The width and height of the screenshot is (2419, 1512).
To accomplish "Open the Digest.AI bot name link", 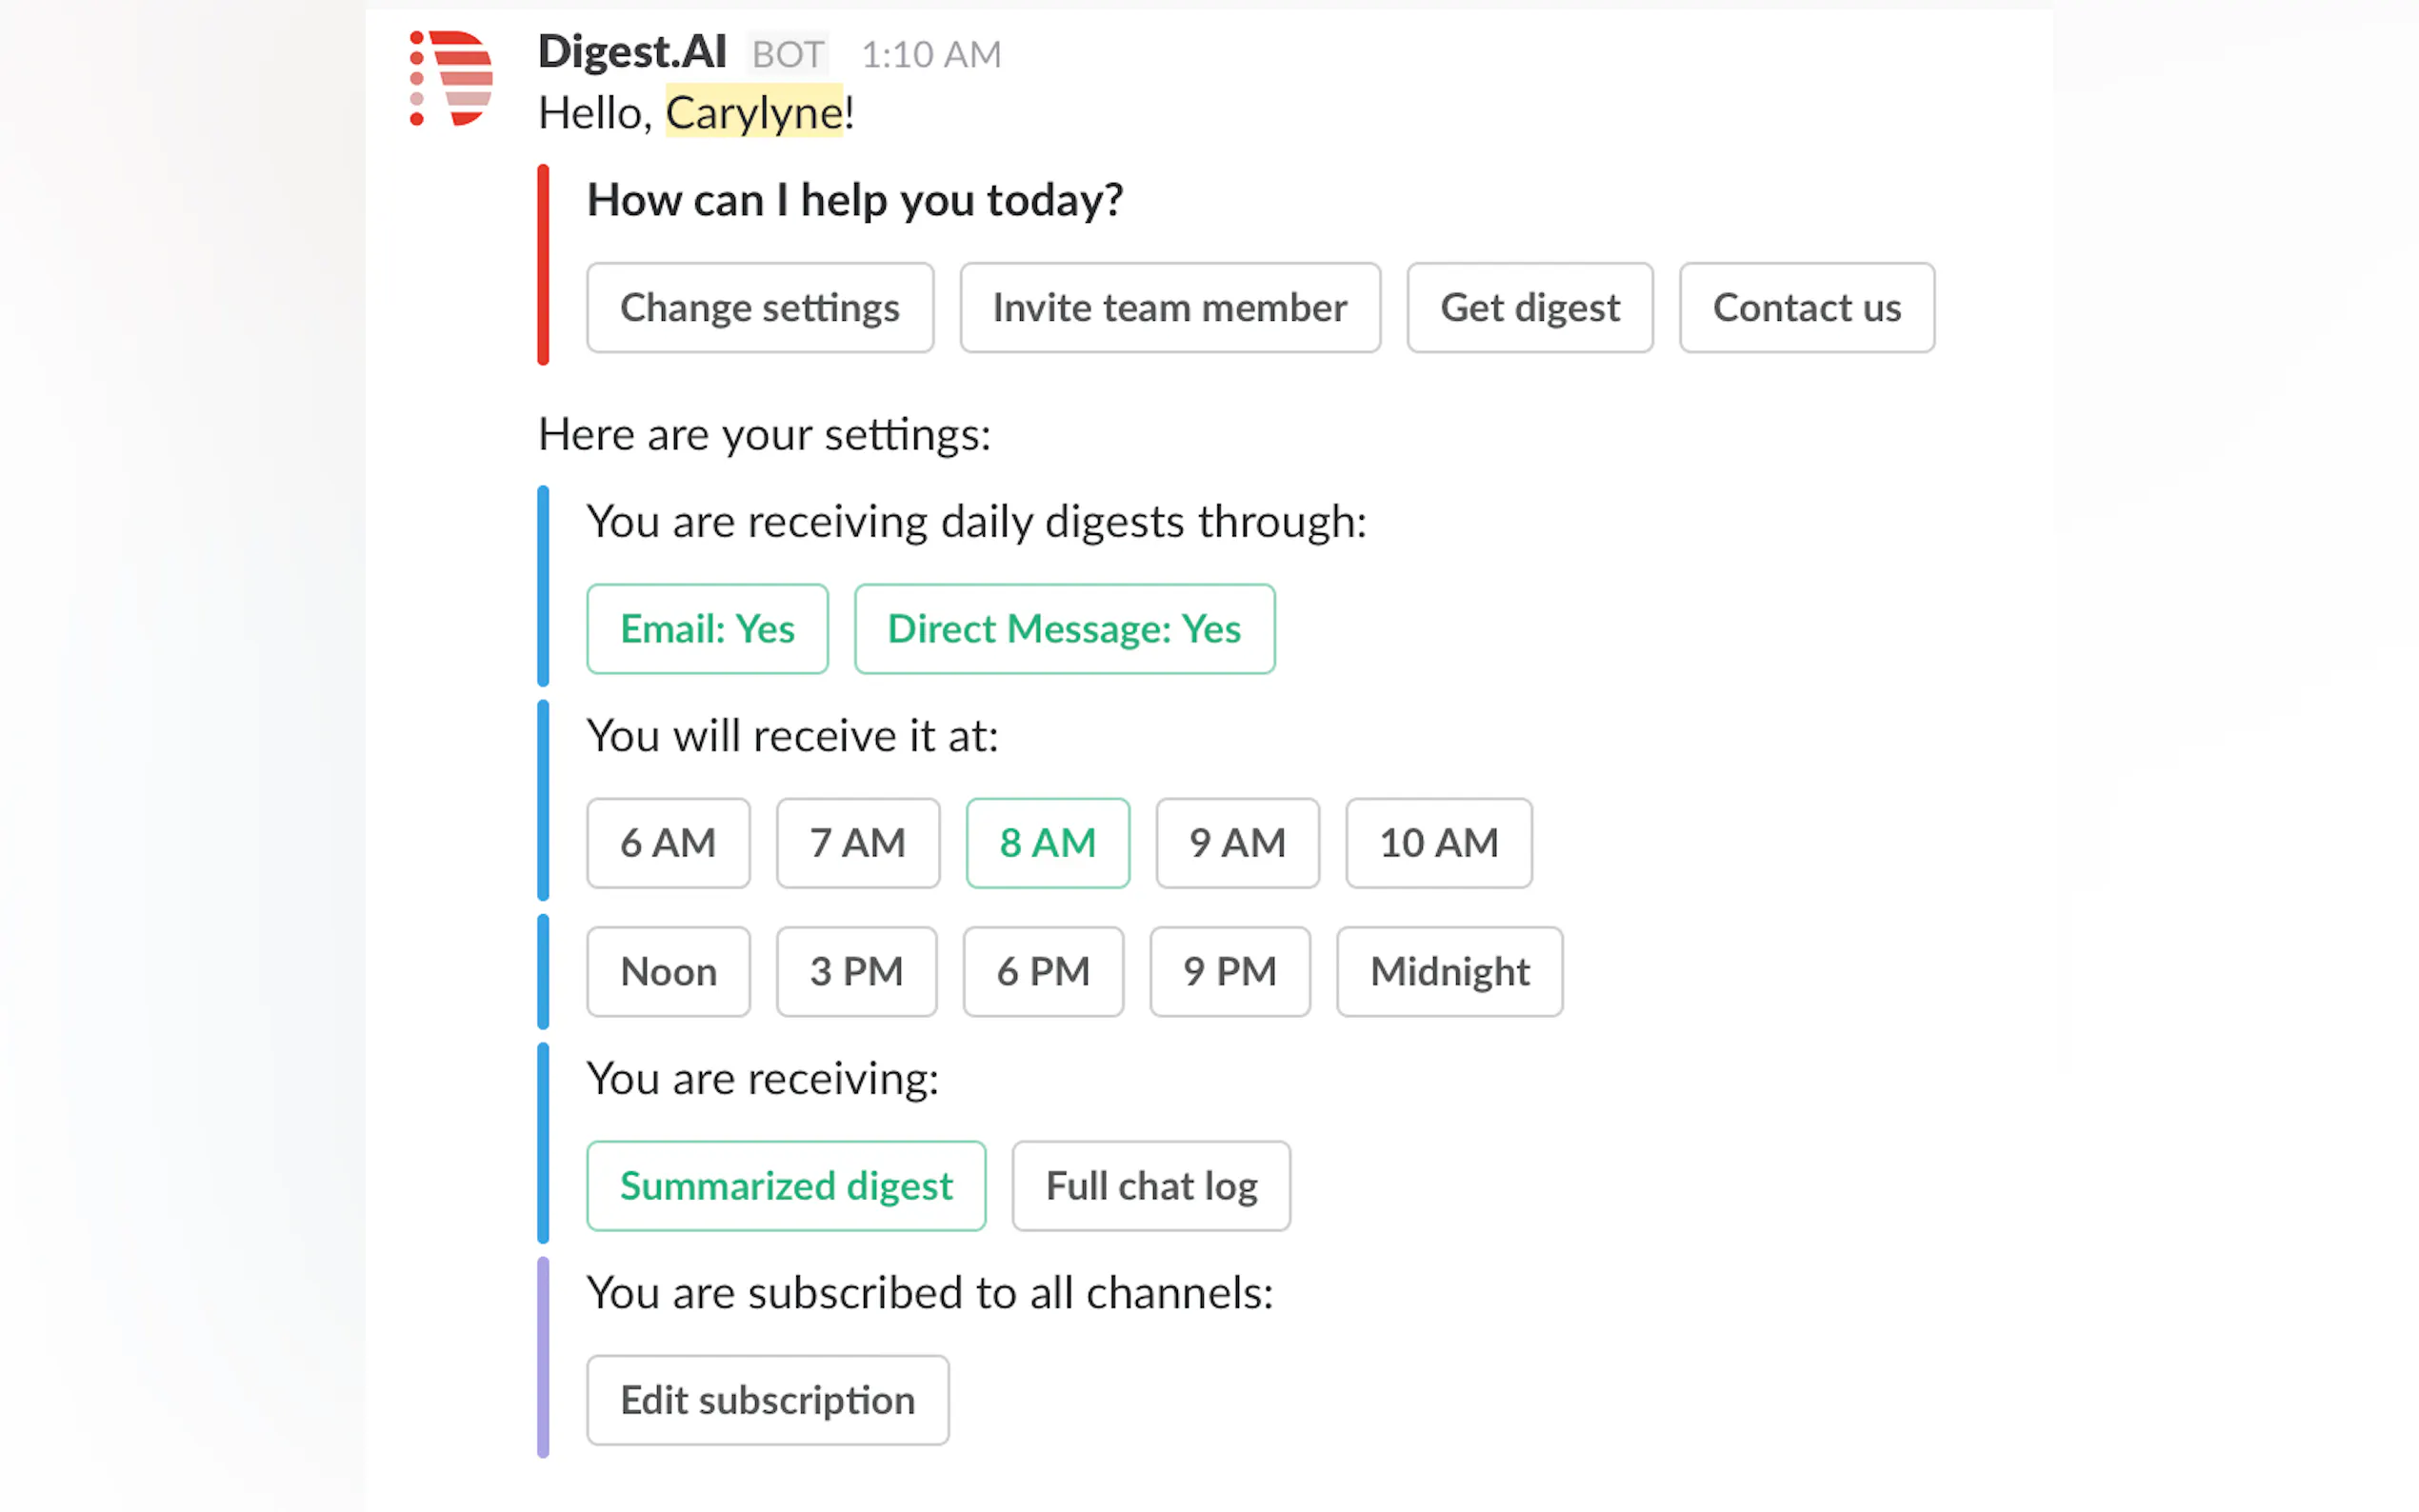I will pyautogui.click(x=632, y=52).
